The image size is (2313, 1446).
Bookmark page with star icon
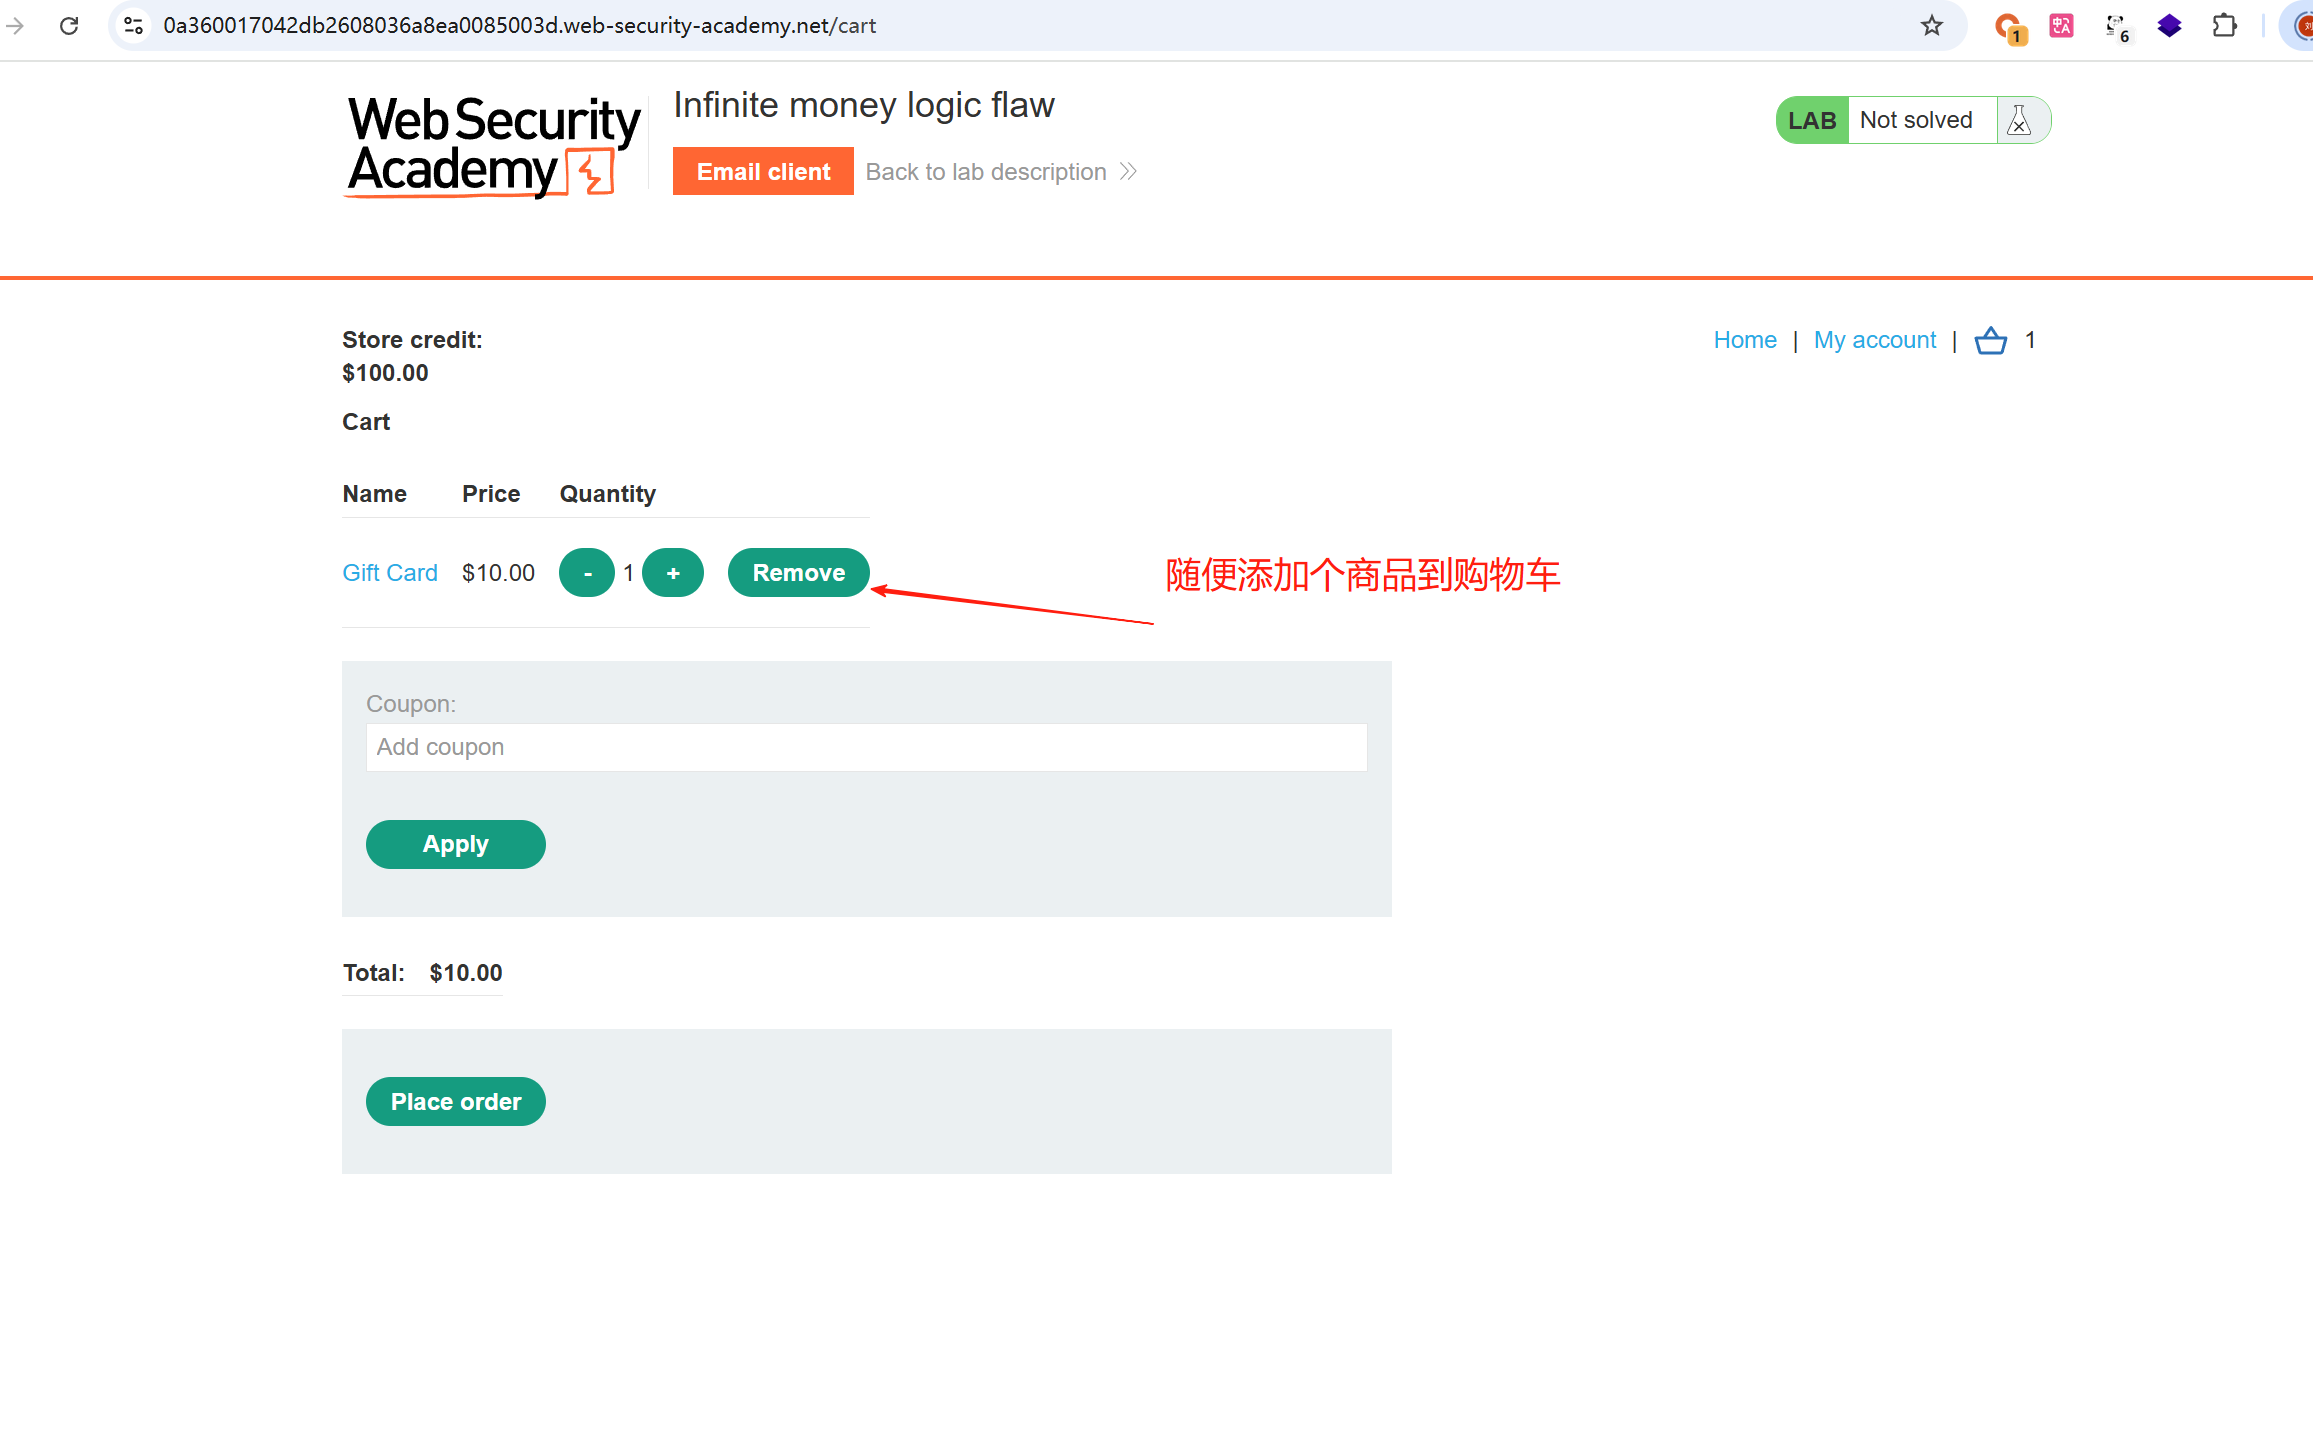click(1931, 26)
